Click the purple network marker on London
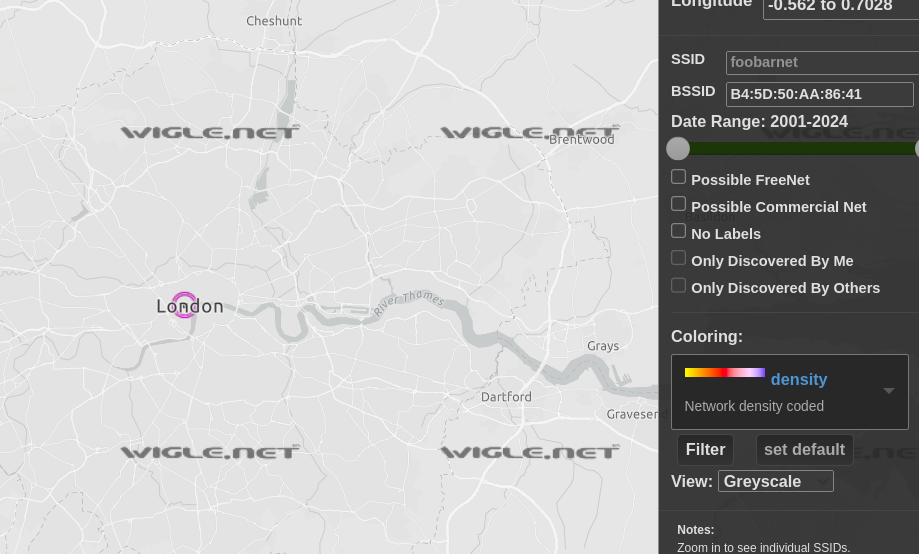 [184, 304]
